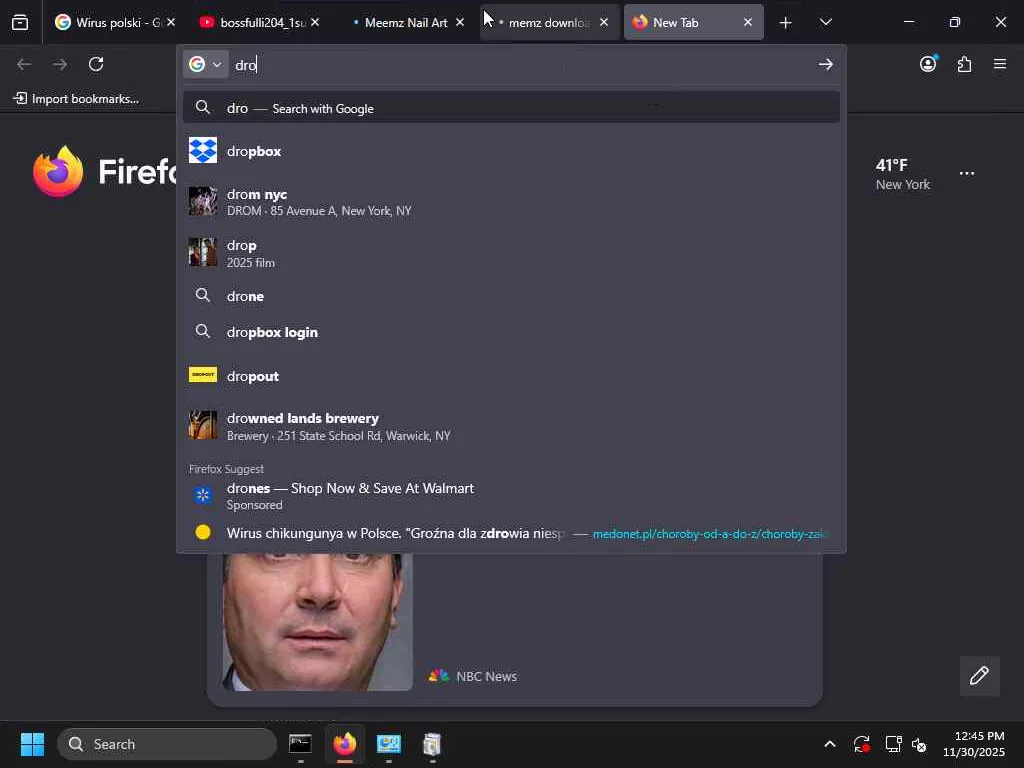Open the Firefox View tab list icon
The image size is (1024, 768).
(20, 22)
